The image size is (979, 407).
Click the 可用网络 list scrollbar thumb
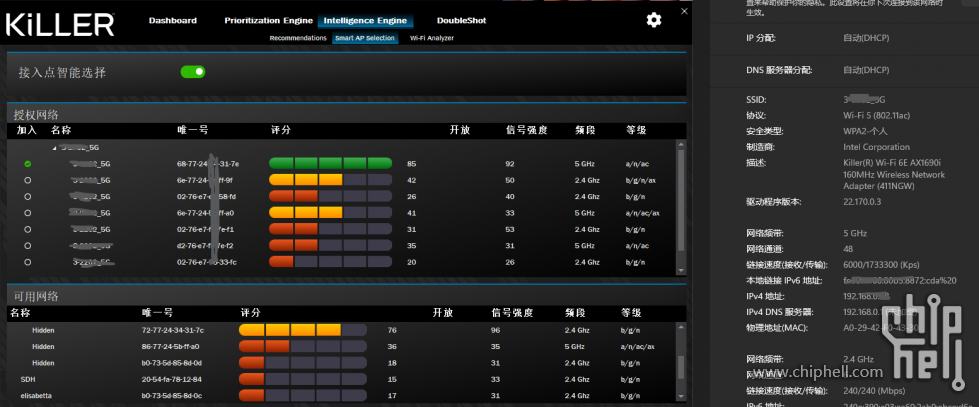pyautogui.click(x=681, y=369)
